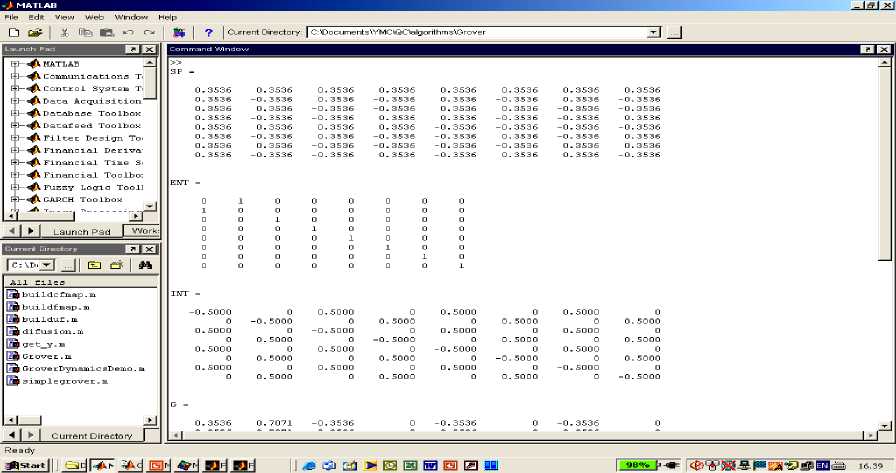
Task: Select file GroverDynamicsDemo.m
Action: point(83,368)
